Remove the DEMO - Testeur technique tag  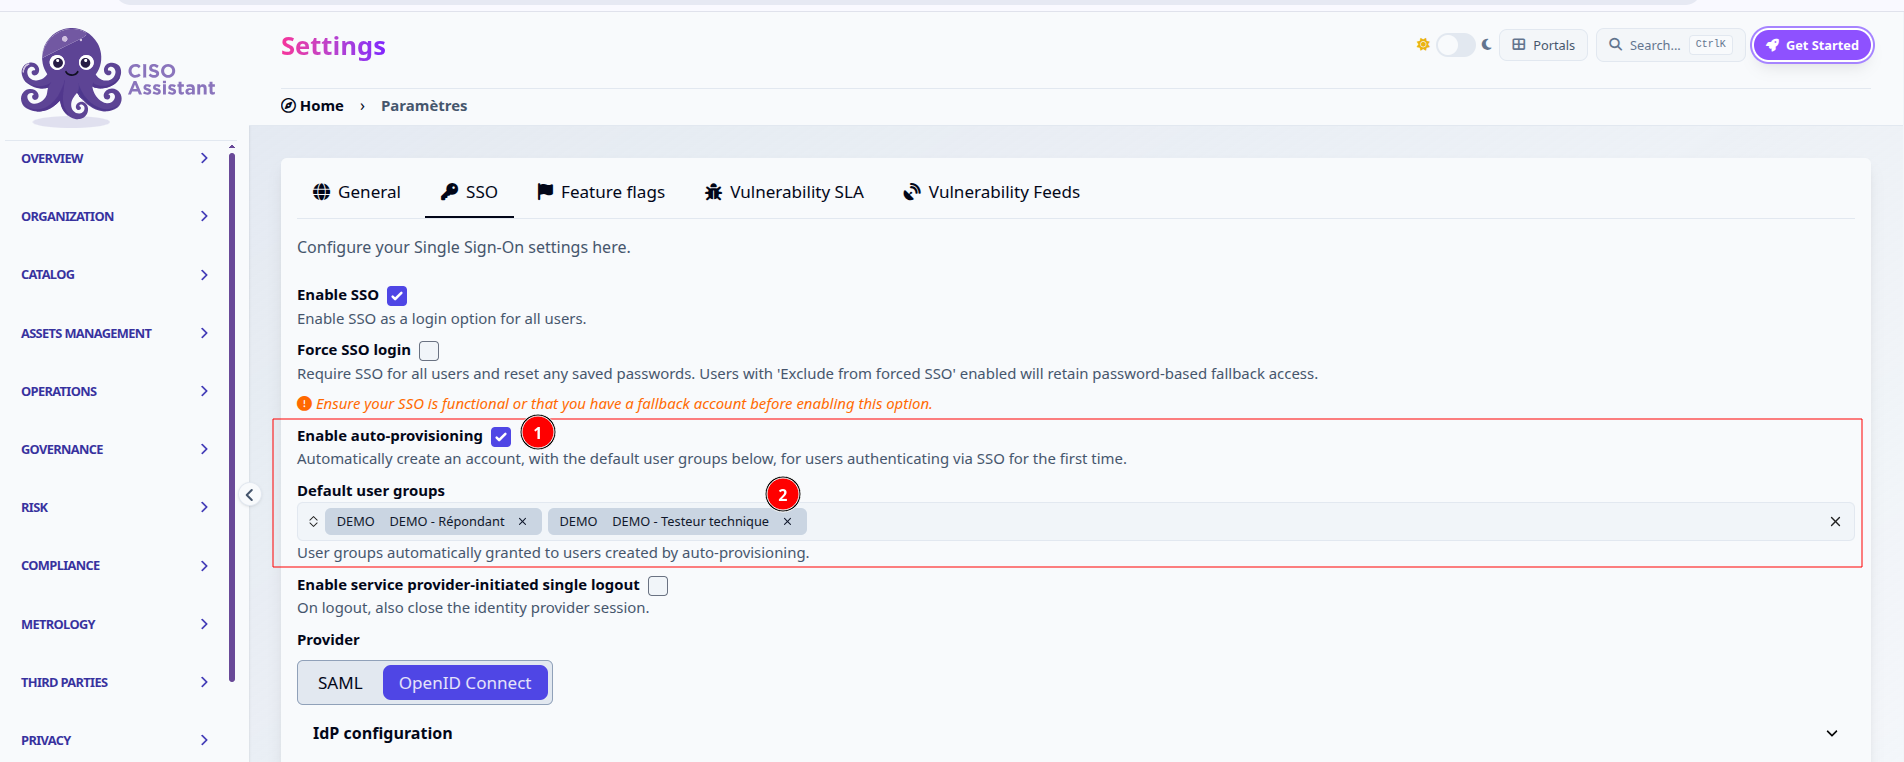787,522
